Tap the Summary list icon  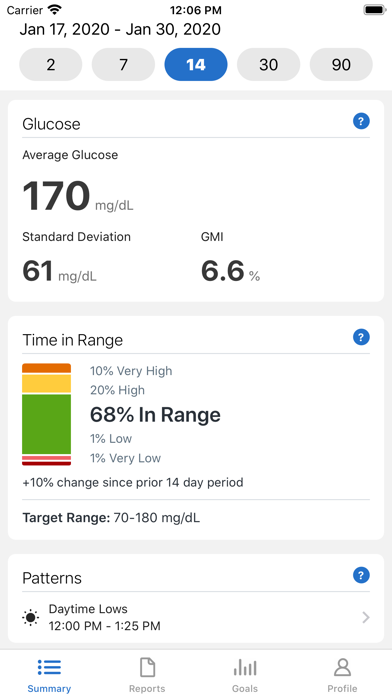point(49,667)
